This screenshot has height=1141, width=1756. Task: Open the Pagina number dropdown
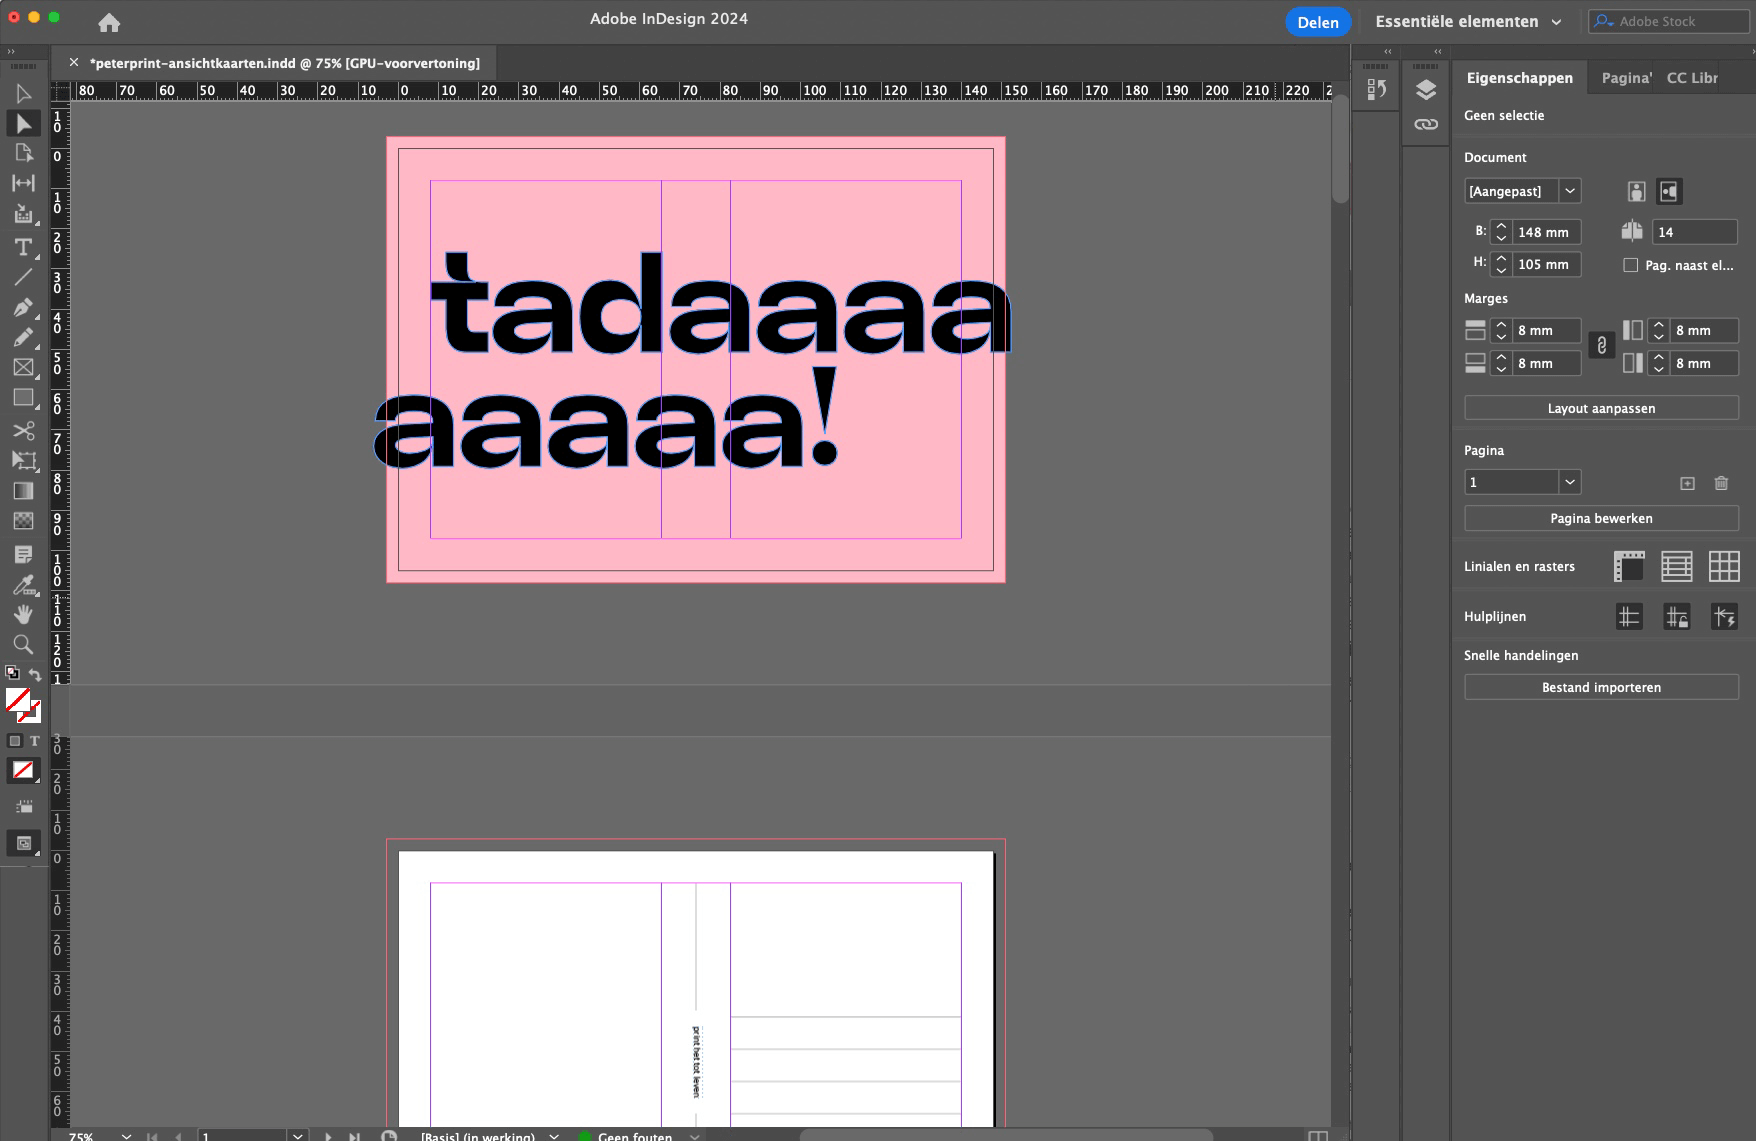(1570, 482)
